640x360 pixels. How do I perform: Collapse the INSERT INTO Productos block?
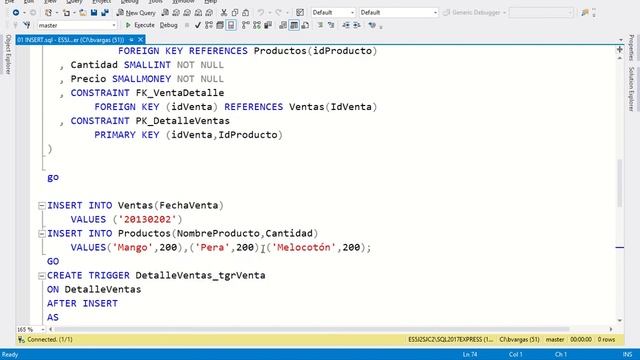[42, 234]
